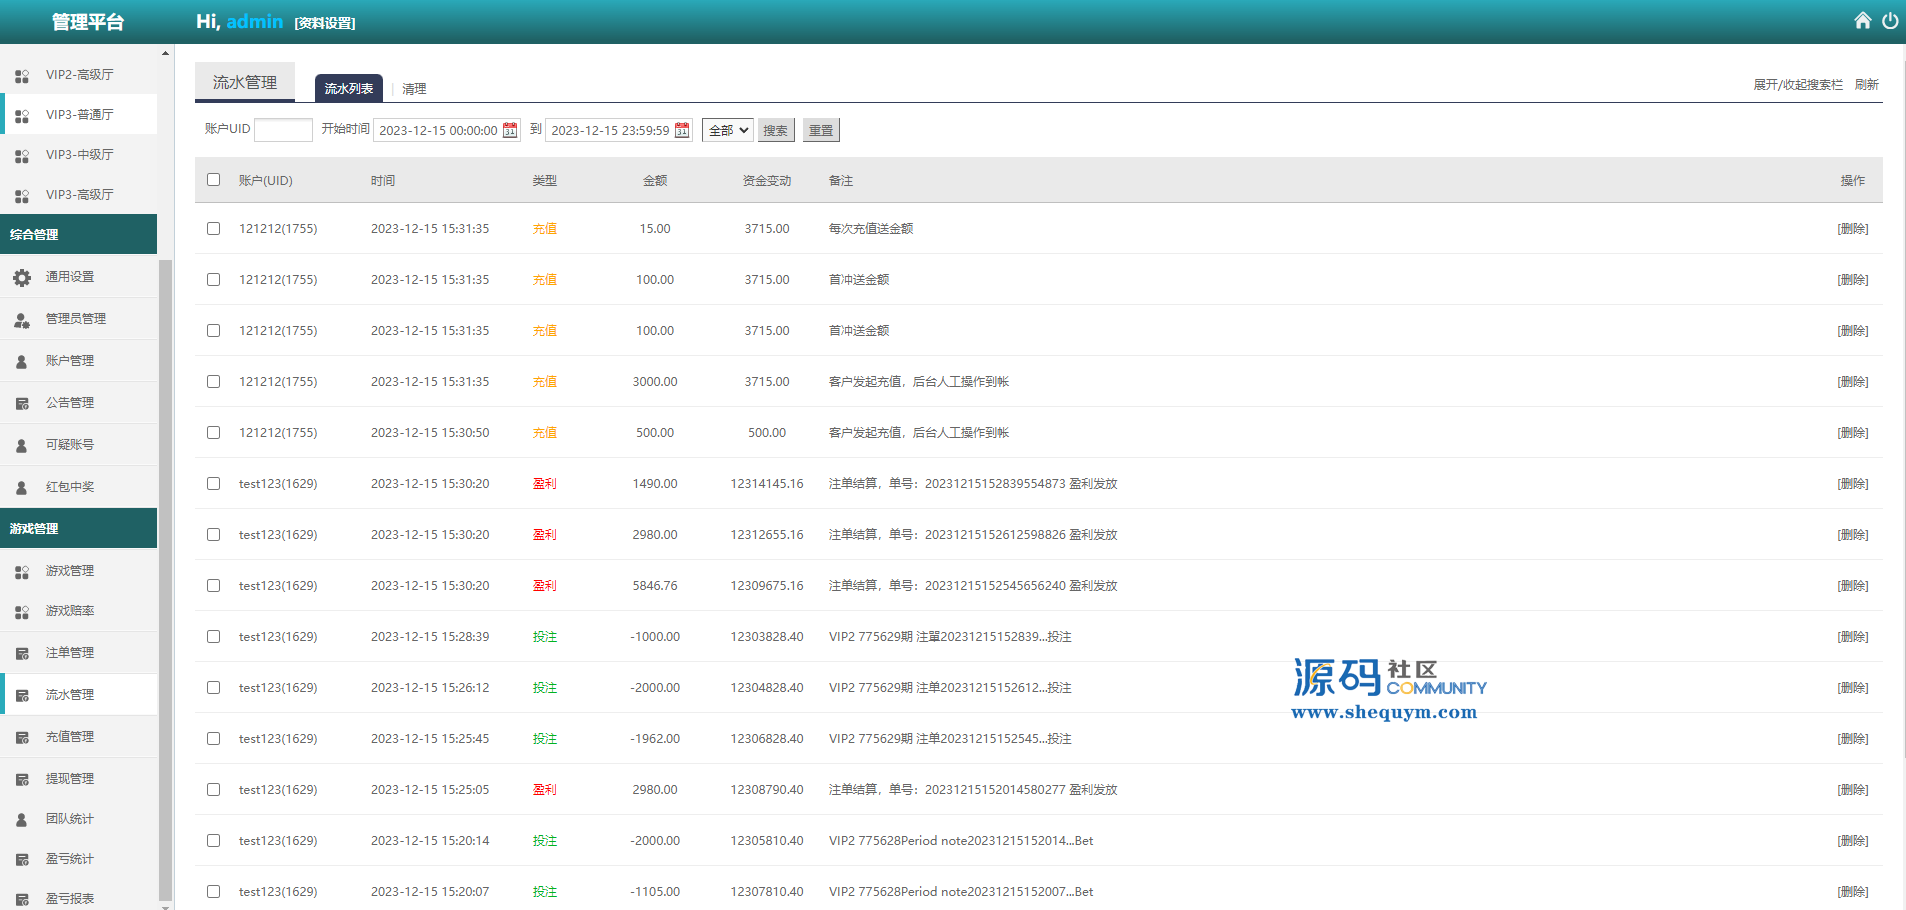Image resolution: width=1906 pixels, height=910 pixels.
Task: Delete the 每次充值送金额 row
Action: tap(1852, 228)
